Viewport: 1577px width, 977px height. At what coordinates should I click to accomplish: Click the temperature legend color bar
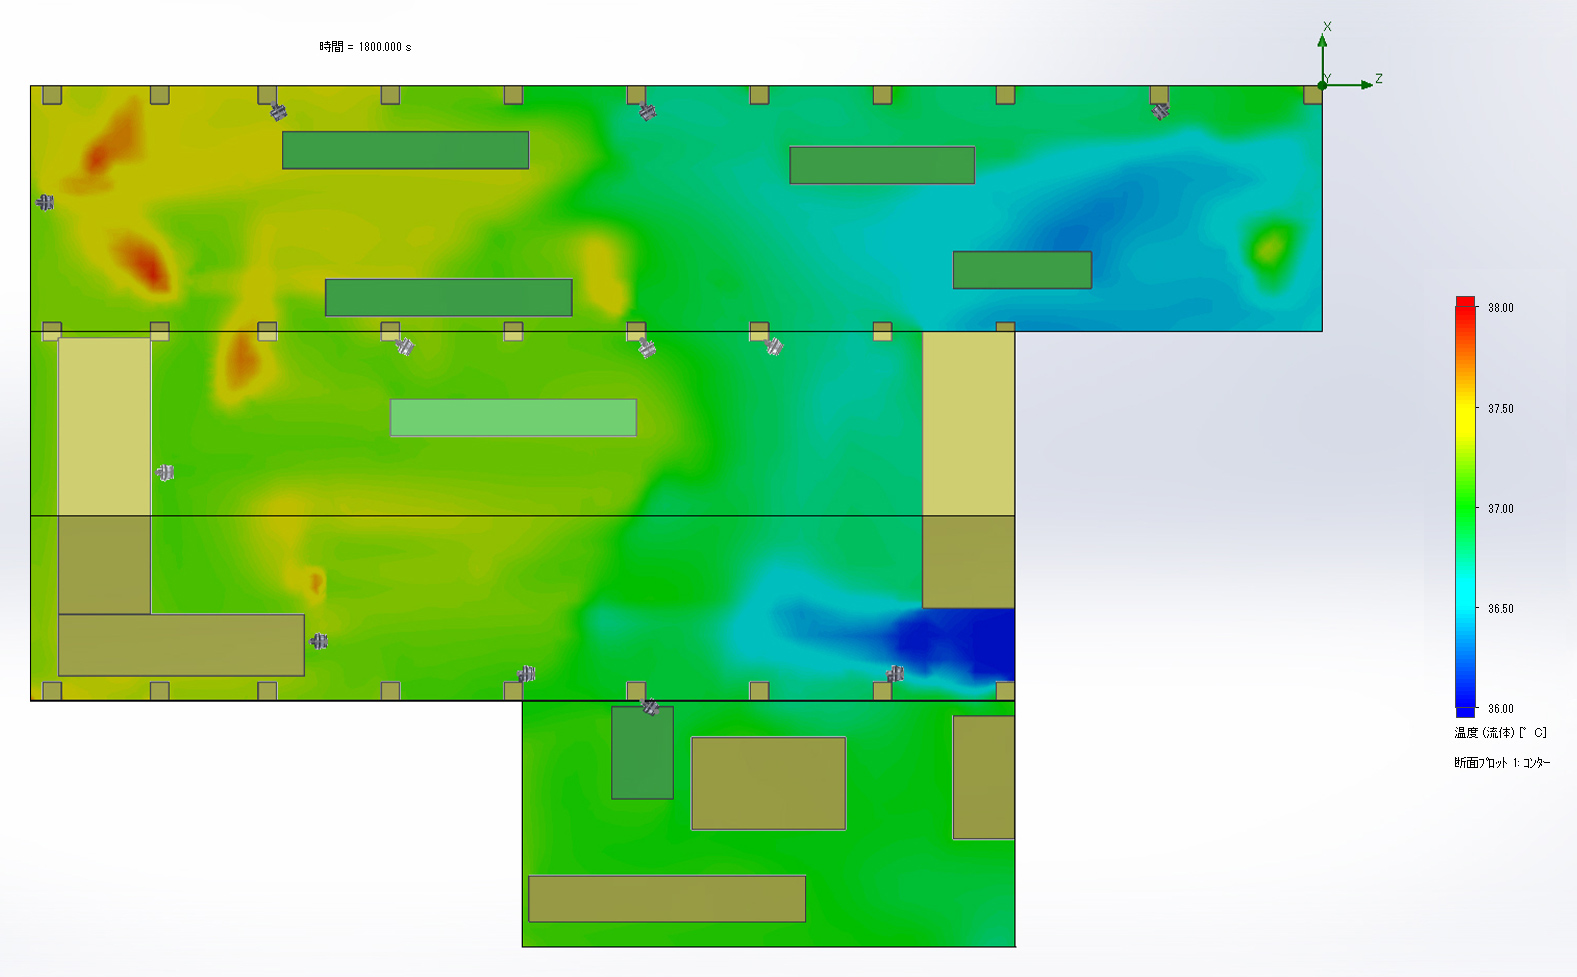[x=1465, y=507]
